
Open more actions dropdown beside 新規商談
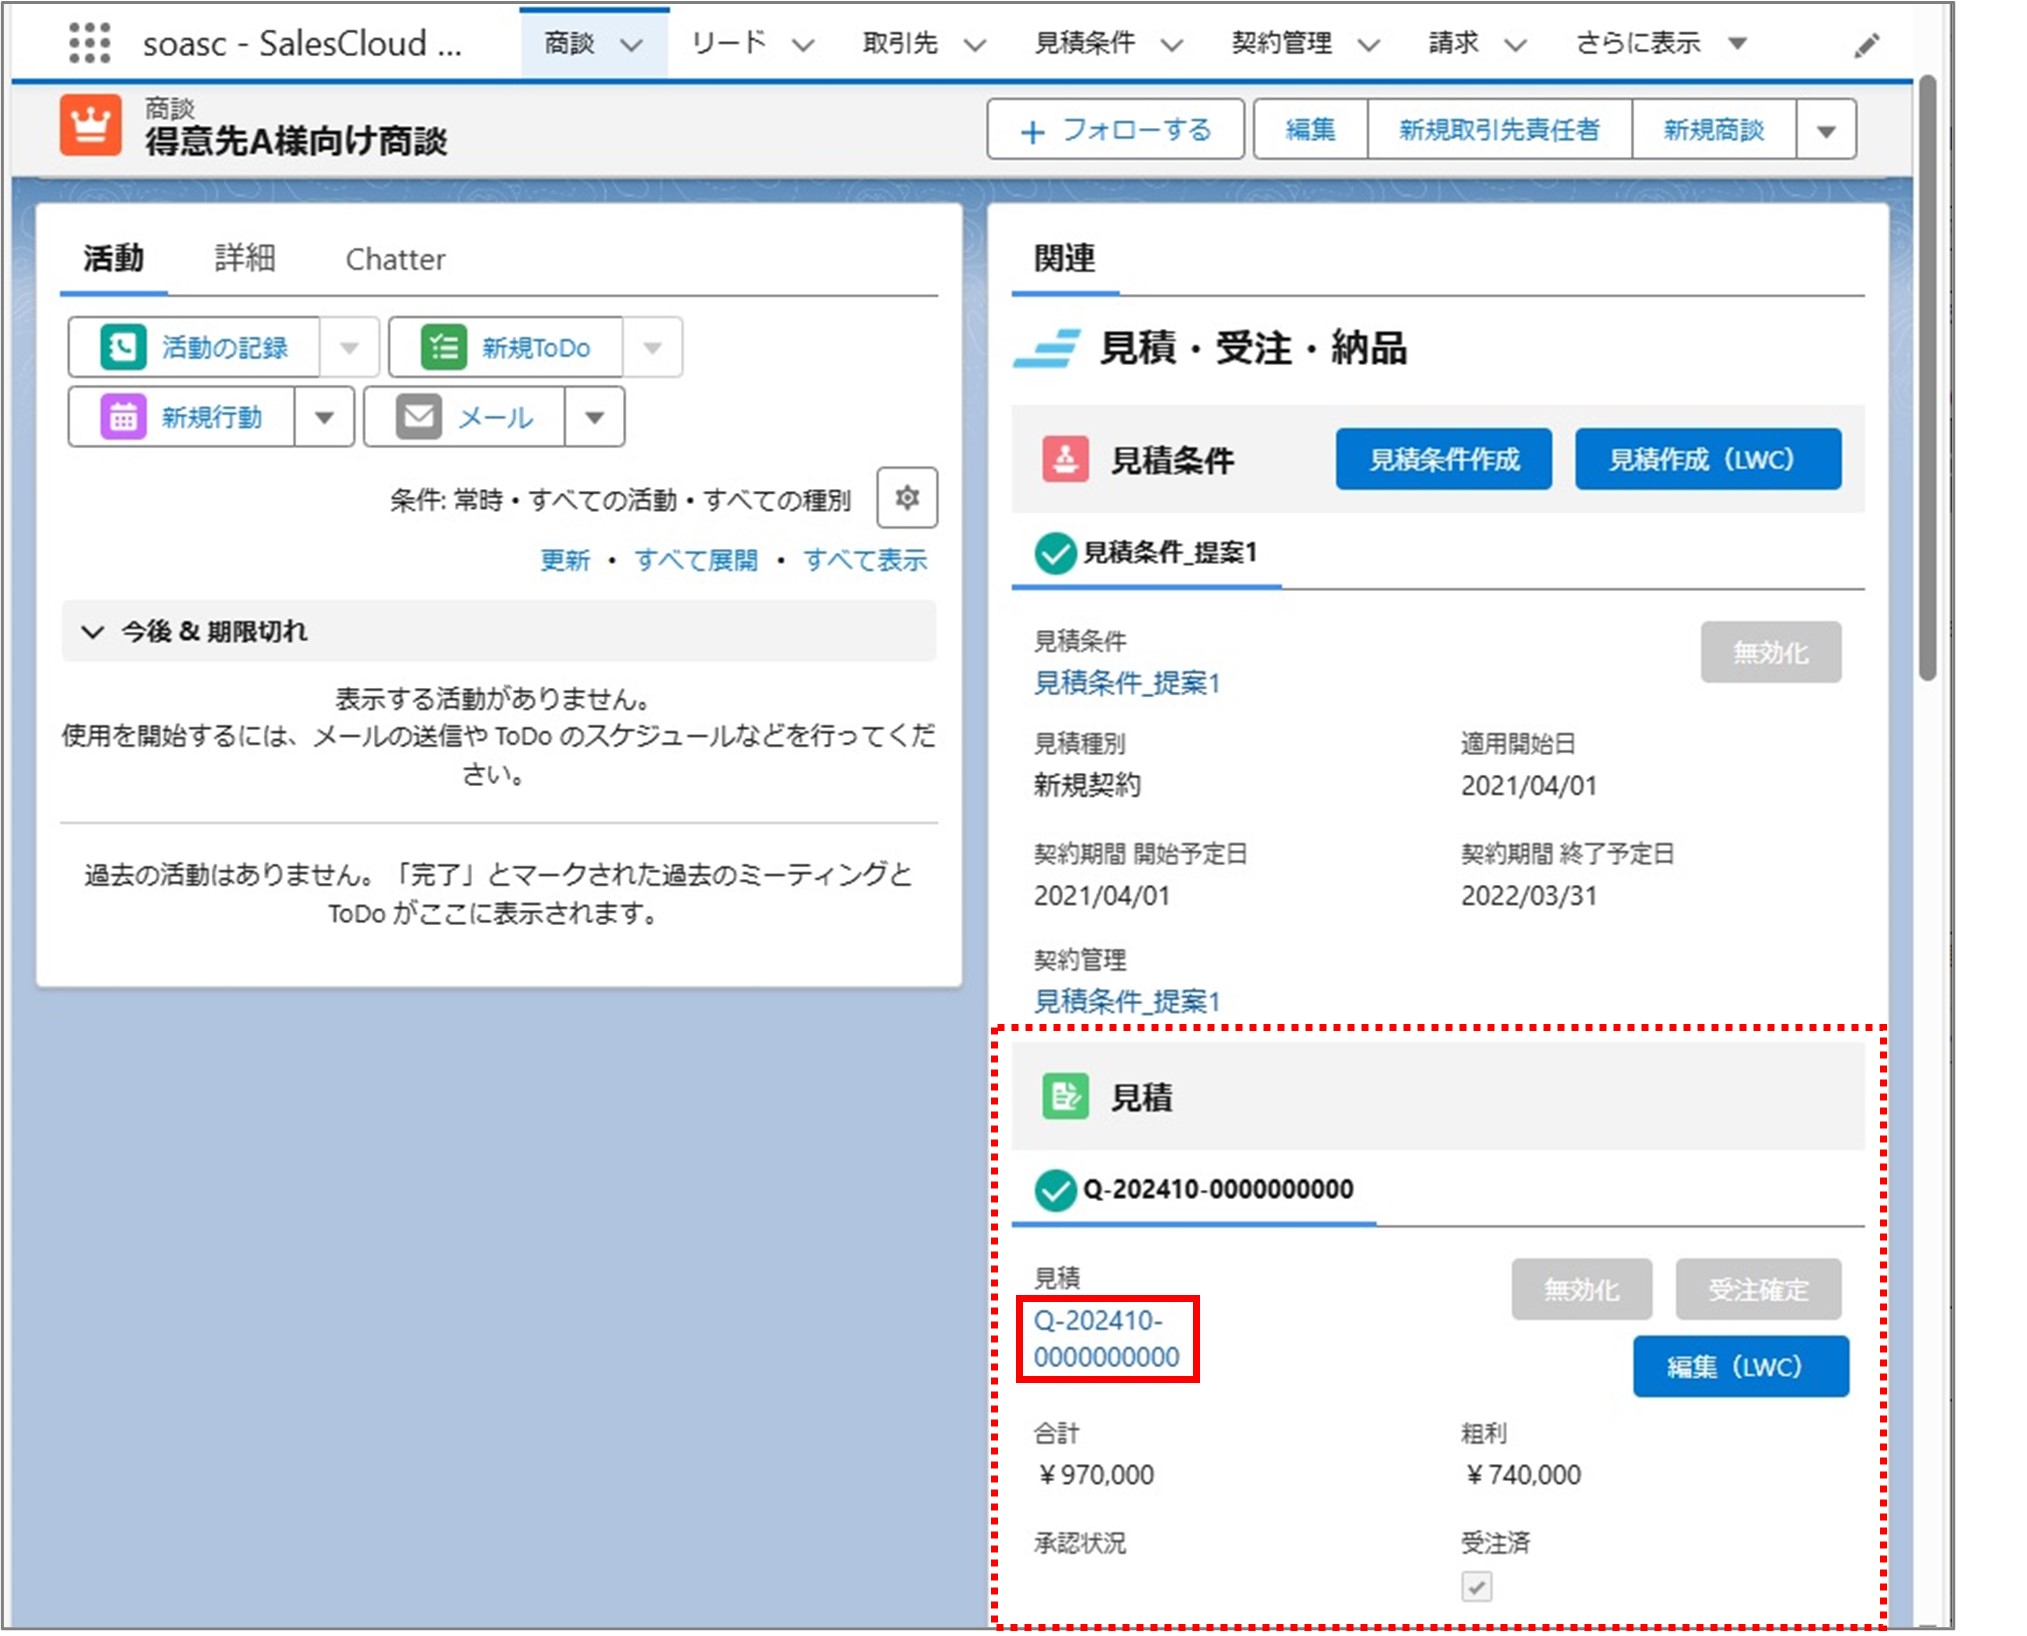[1826, 129]
